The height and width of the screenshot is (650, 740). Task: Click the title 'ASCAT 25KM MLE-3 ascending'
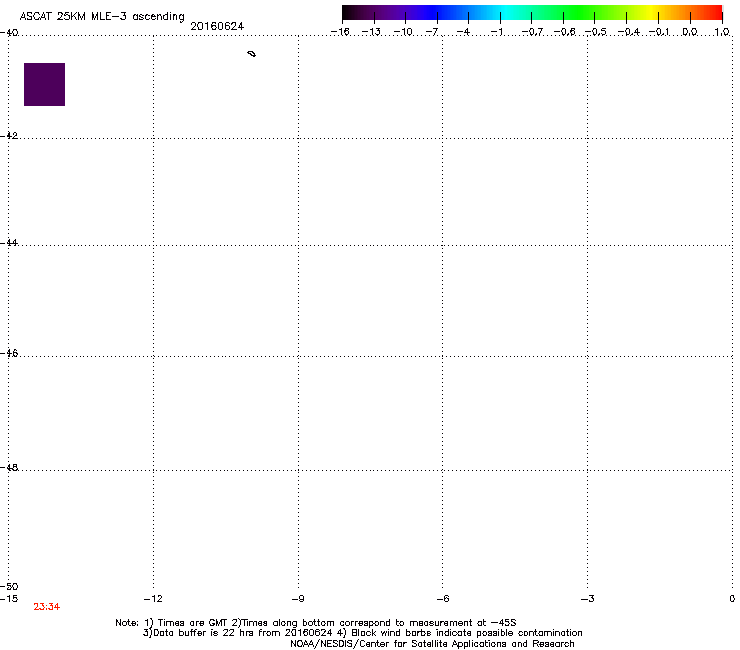point(102,16)
